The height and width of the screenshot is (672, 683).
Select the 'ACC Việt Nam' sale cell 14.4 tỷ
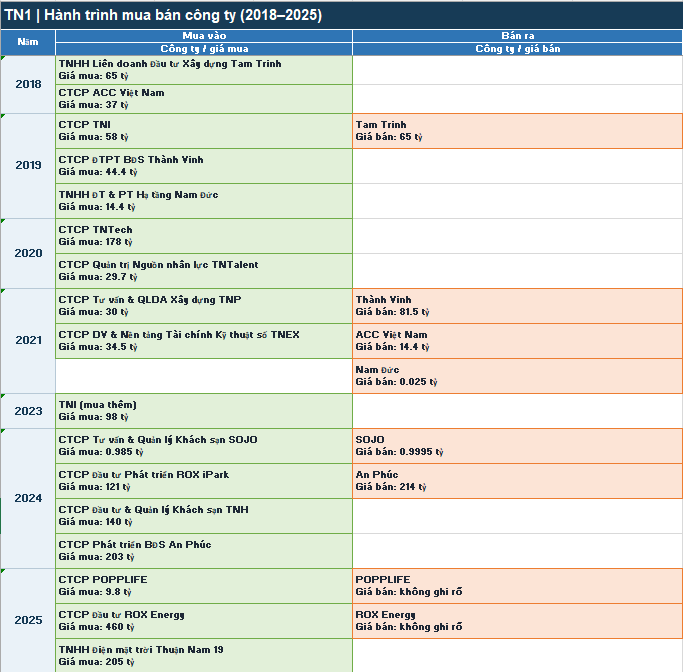517,341
